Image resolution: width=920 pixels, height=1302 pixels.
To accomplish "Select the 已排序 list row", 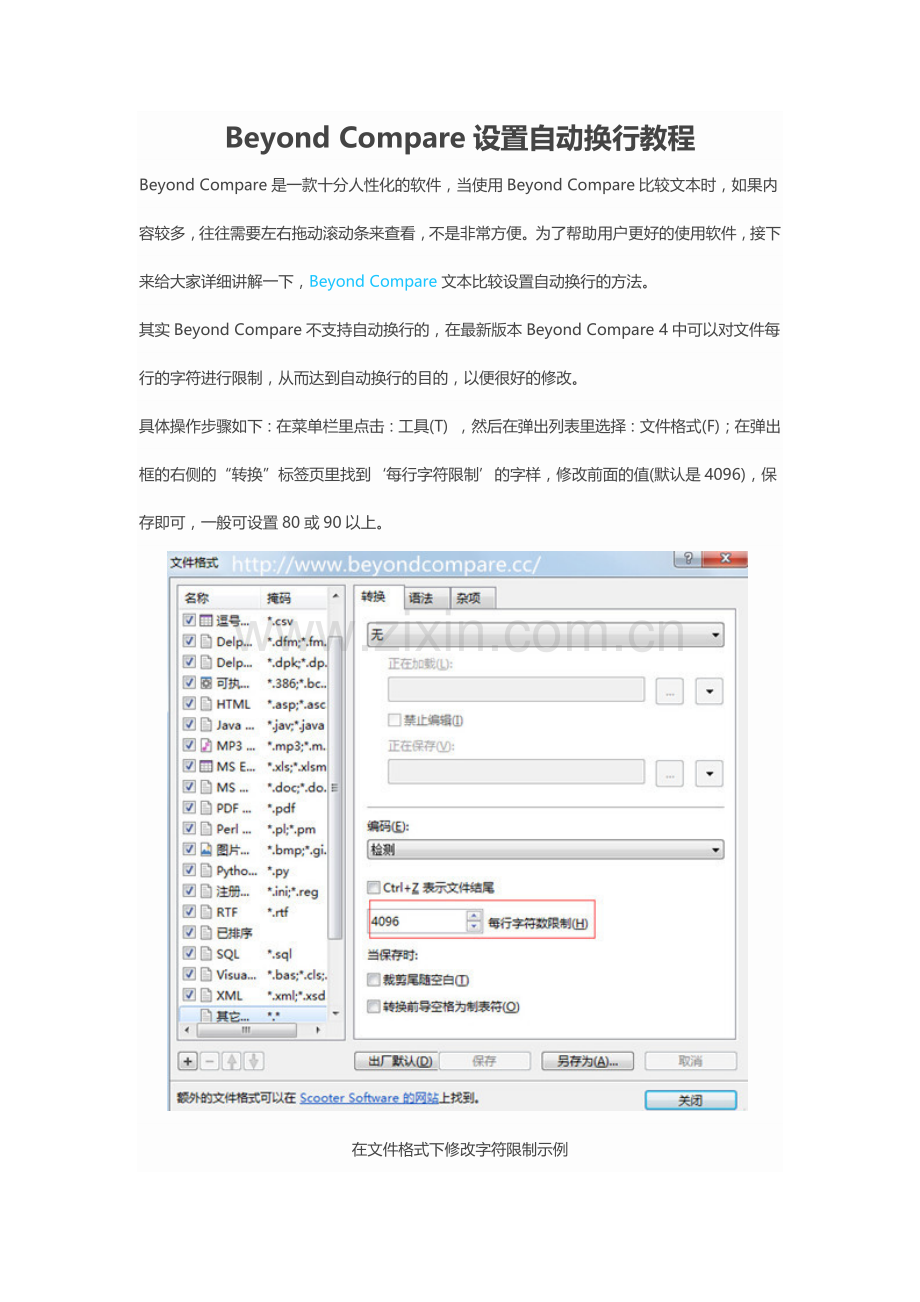I will click(x=254, y=933).
